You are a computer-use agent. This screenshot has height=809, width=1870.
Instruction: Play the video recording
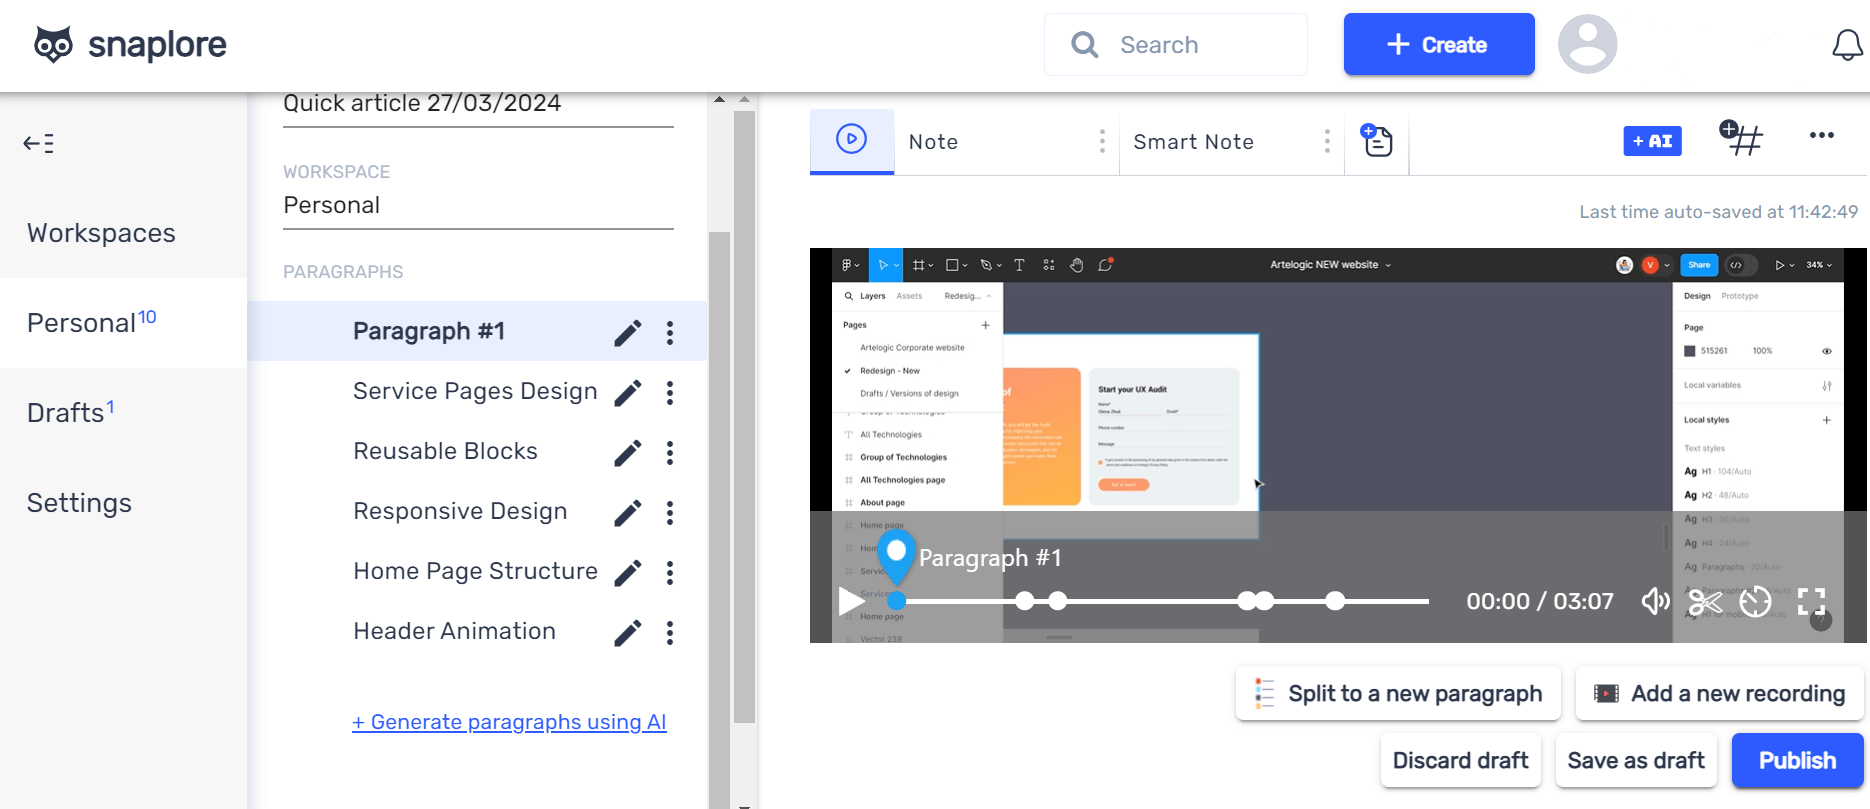click(851, 601)
